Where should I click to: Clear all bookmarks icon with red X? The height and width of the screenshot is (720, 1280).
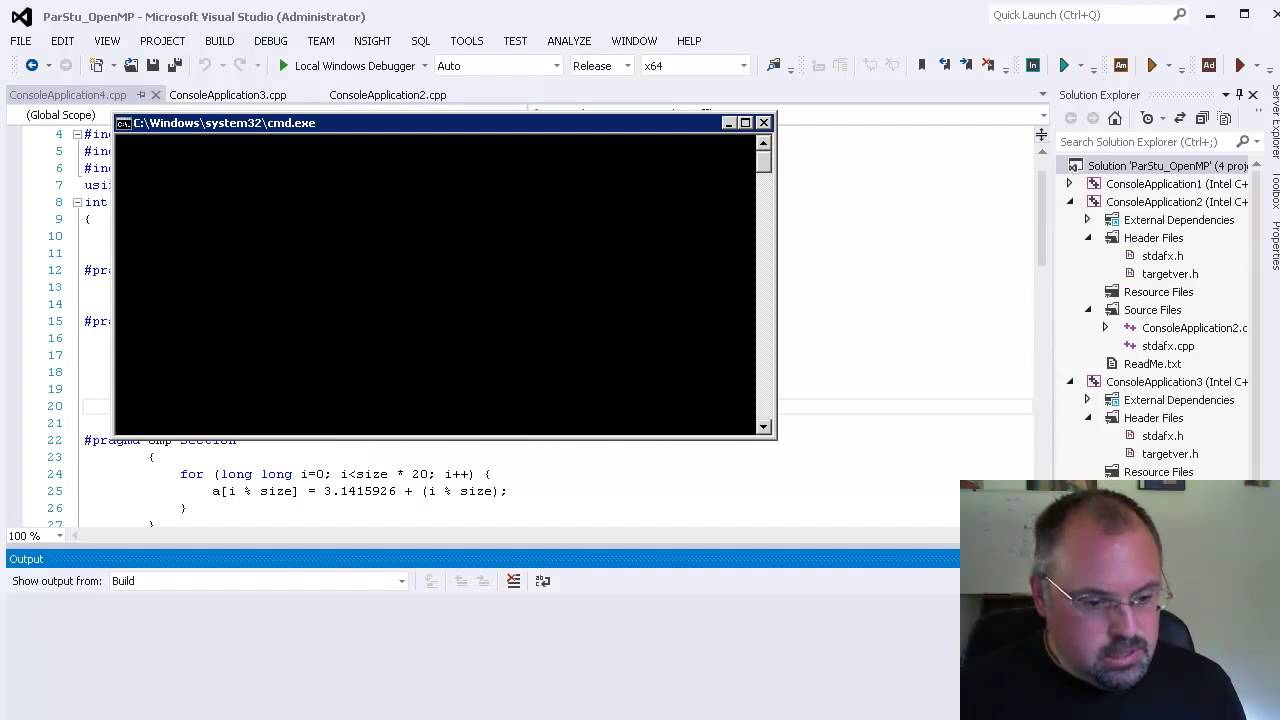pyautogui.click(x=988, y=65)
